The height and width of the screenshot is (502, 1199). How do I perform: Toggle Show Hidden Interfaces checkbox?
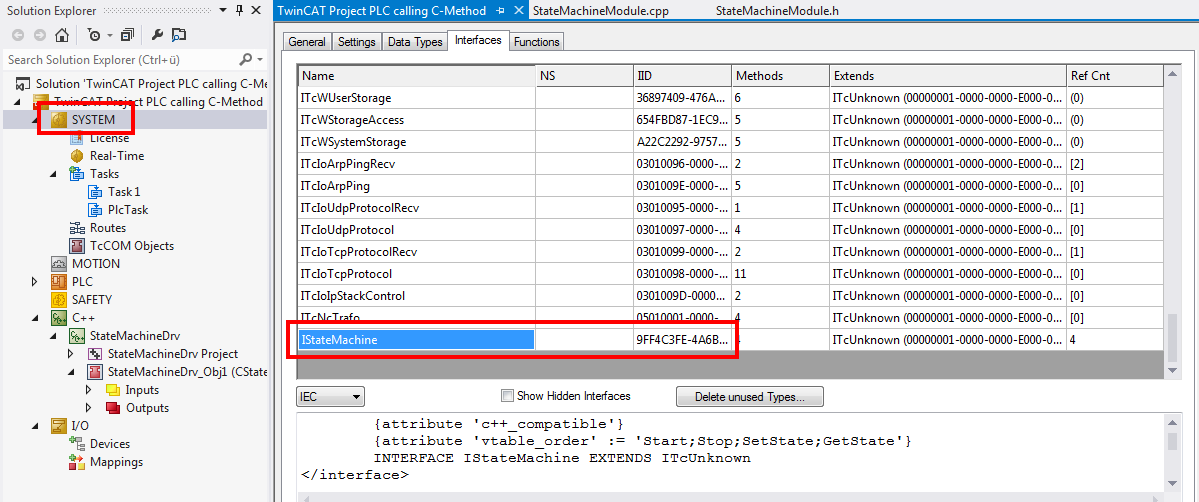(506, 396)
